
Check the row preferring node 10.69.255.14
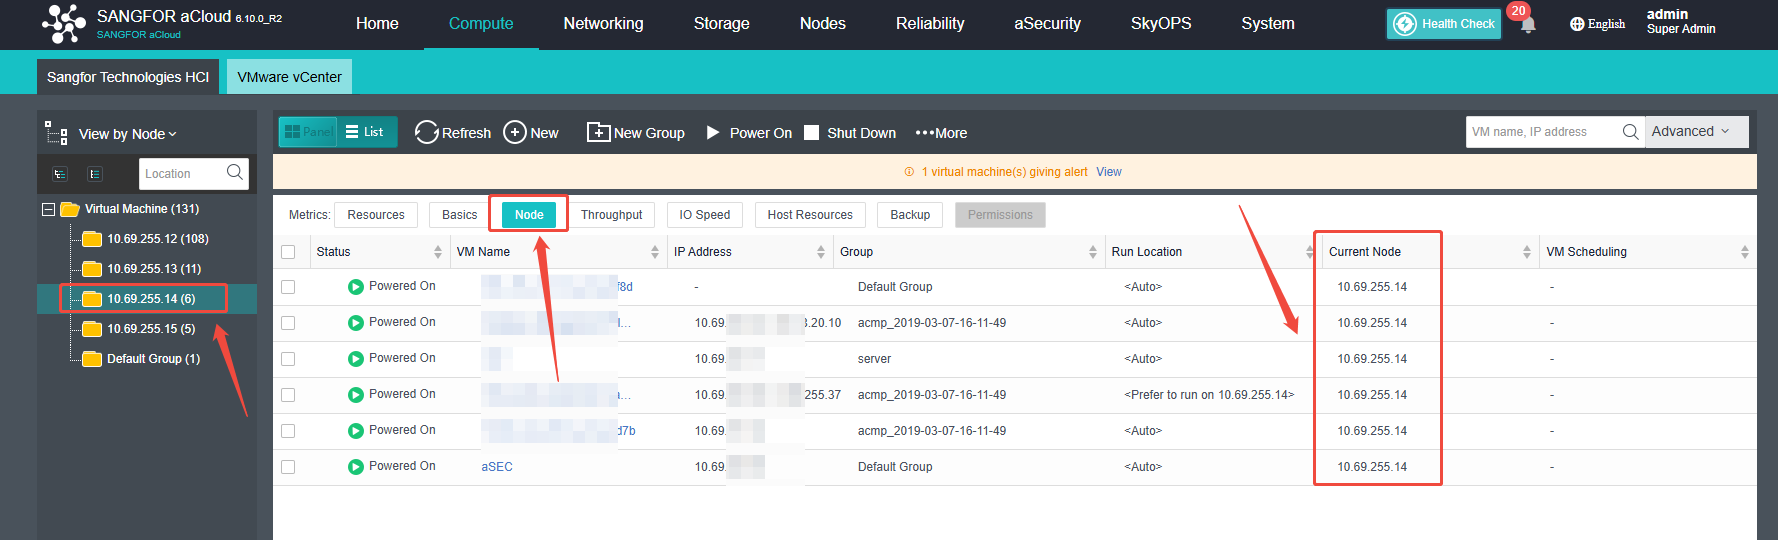coord(288,395)
